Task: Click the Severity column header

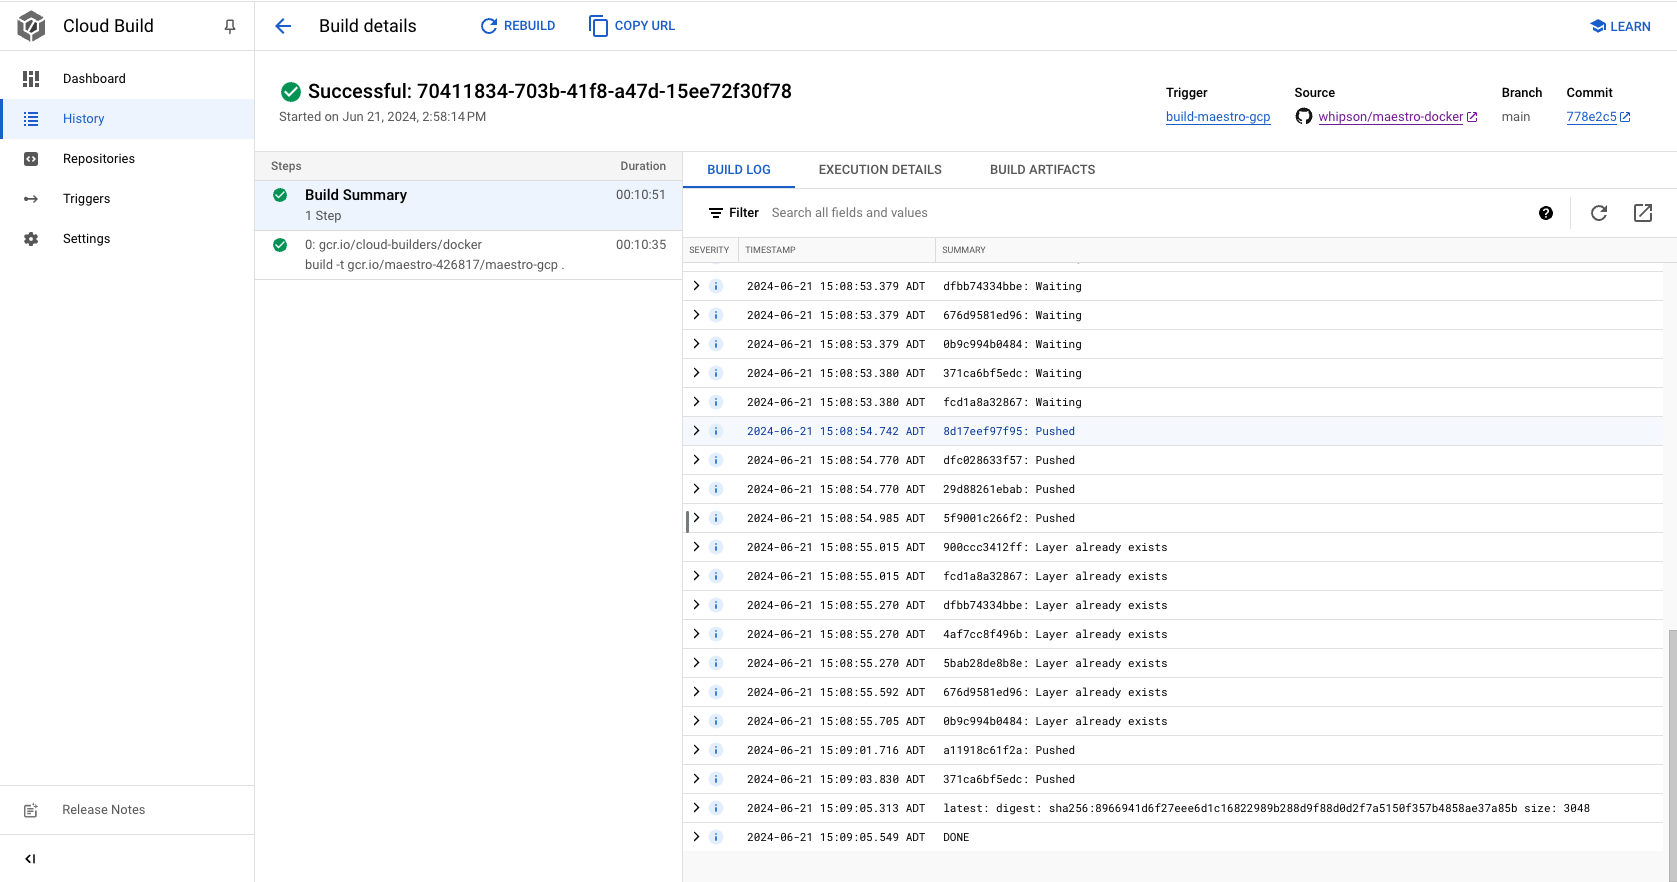Action: click(709, 250)
